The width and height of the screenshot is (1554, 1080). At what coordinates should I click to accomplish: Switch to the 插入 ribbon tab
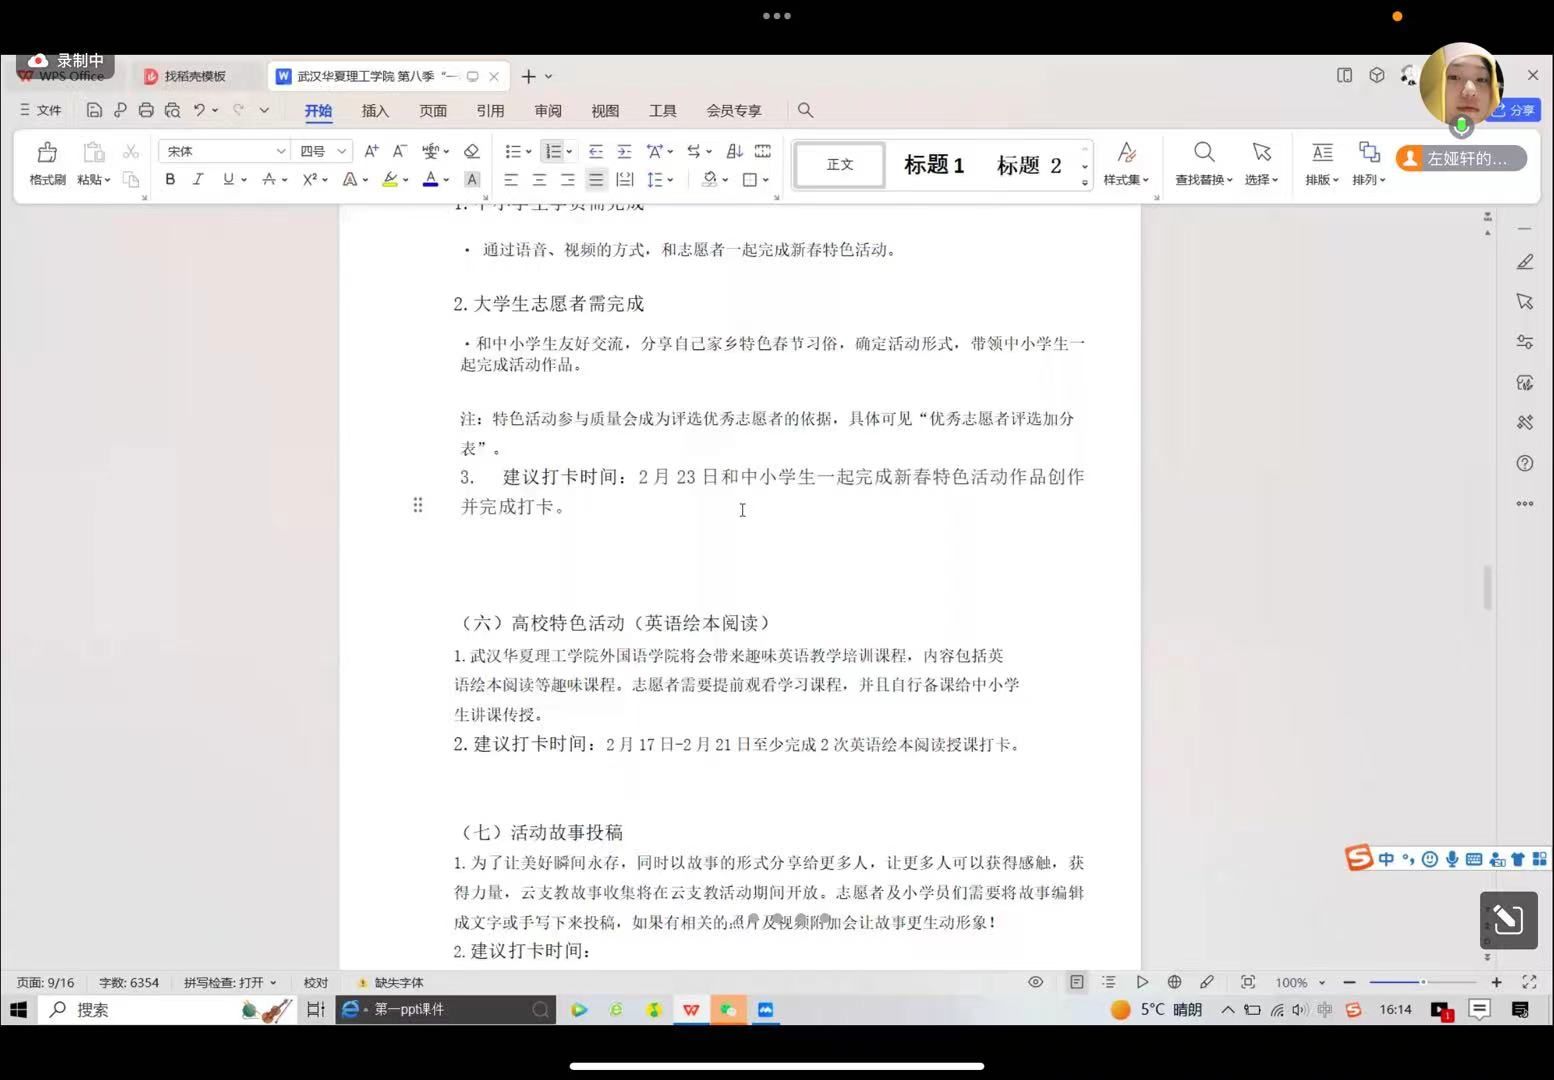(x=375, y=111)
